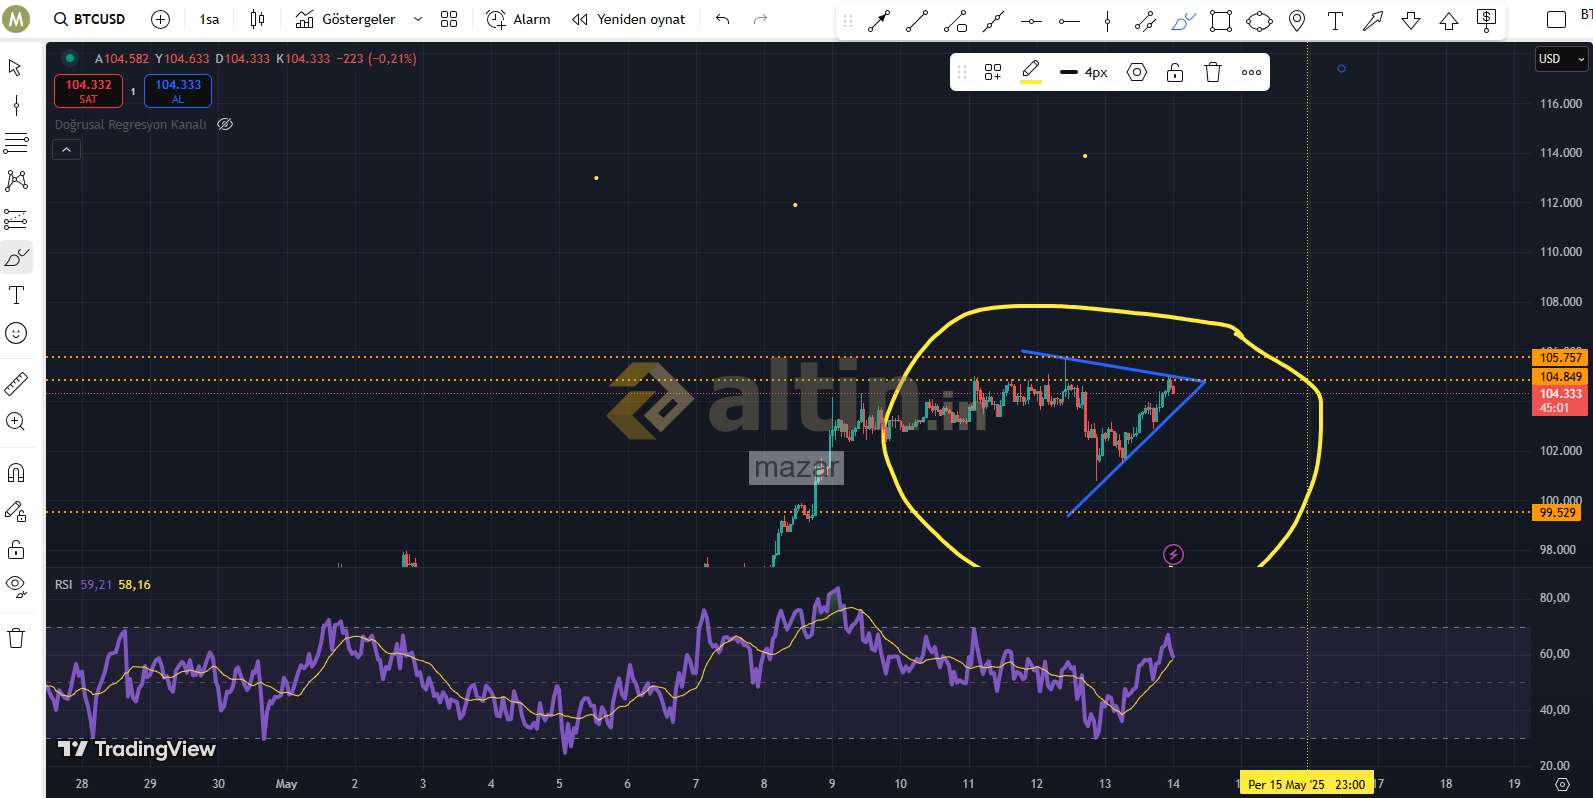
Task: Click the 99.529 price label on axis
Action: (1557, 512)
